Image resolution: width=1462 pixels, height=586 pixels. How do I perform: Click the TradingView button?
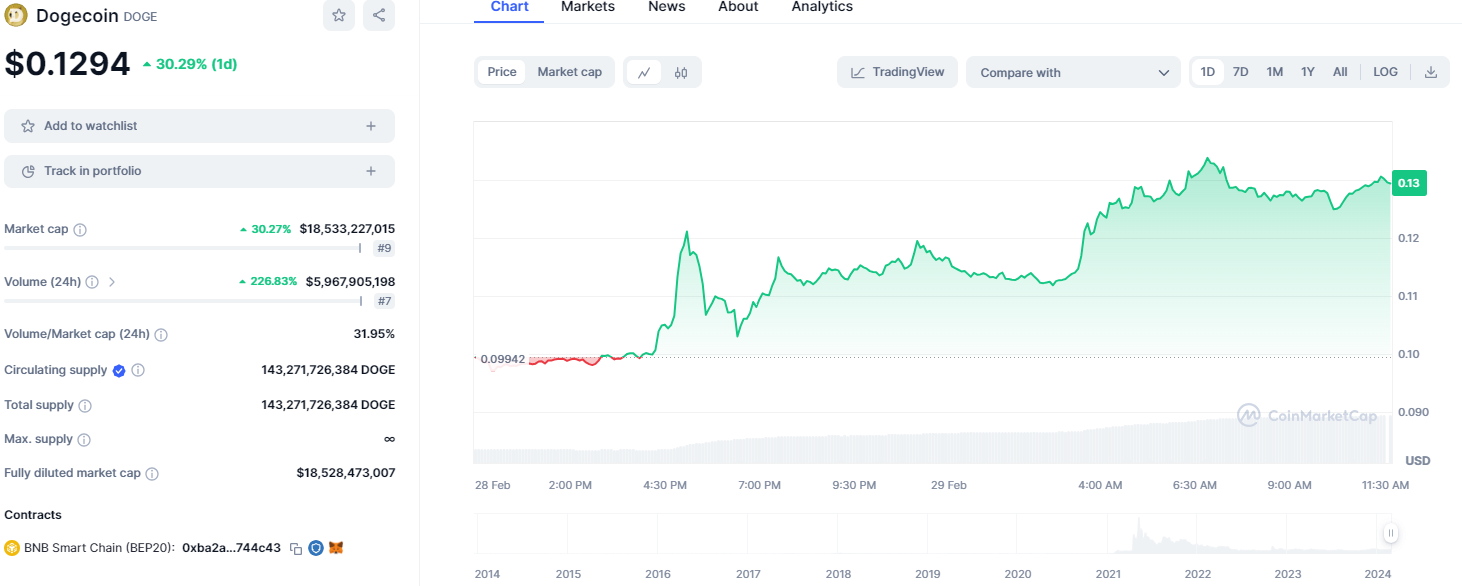point(897,72)
